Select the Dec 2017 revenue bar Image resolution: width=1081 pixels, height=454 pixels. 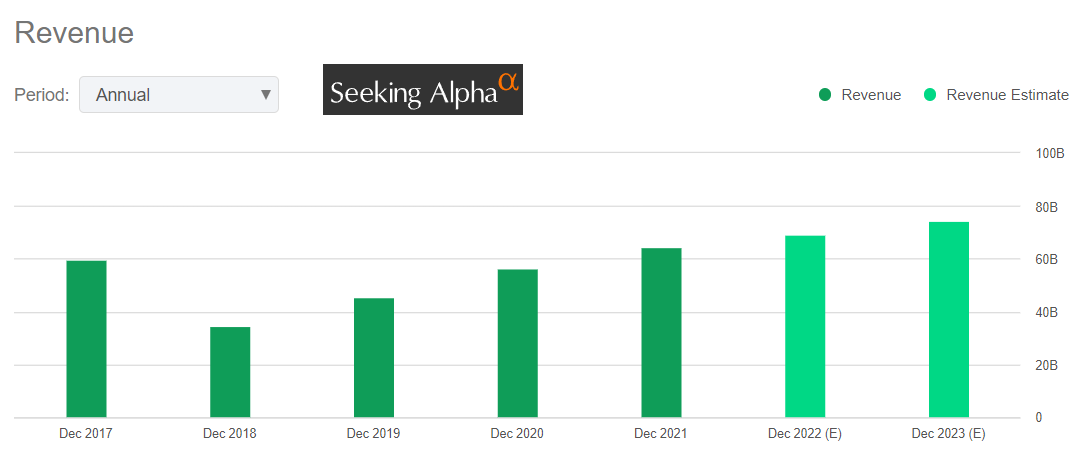[86, 339]
